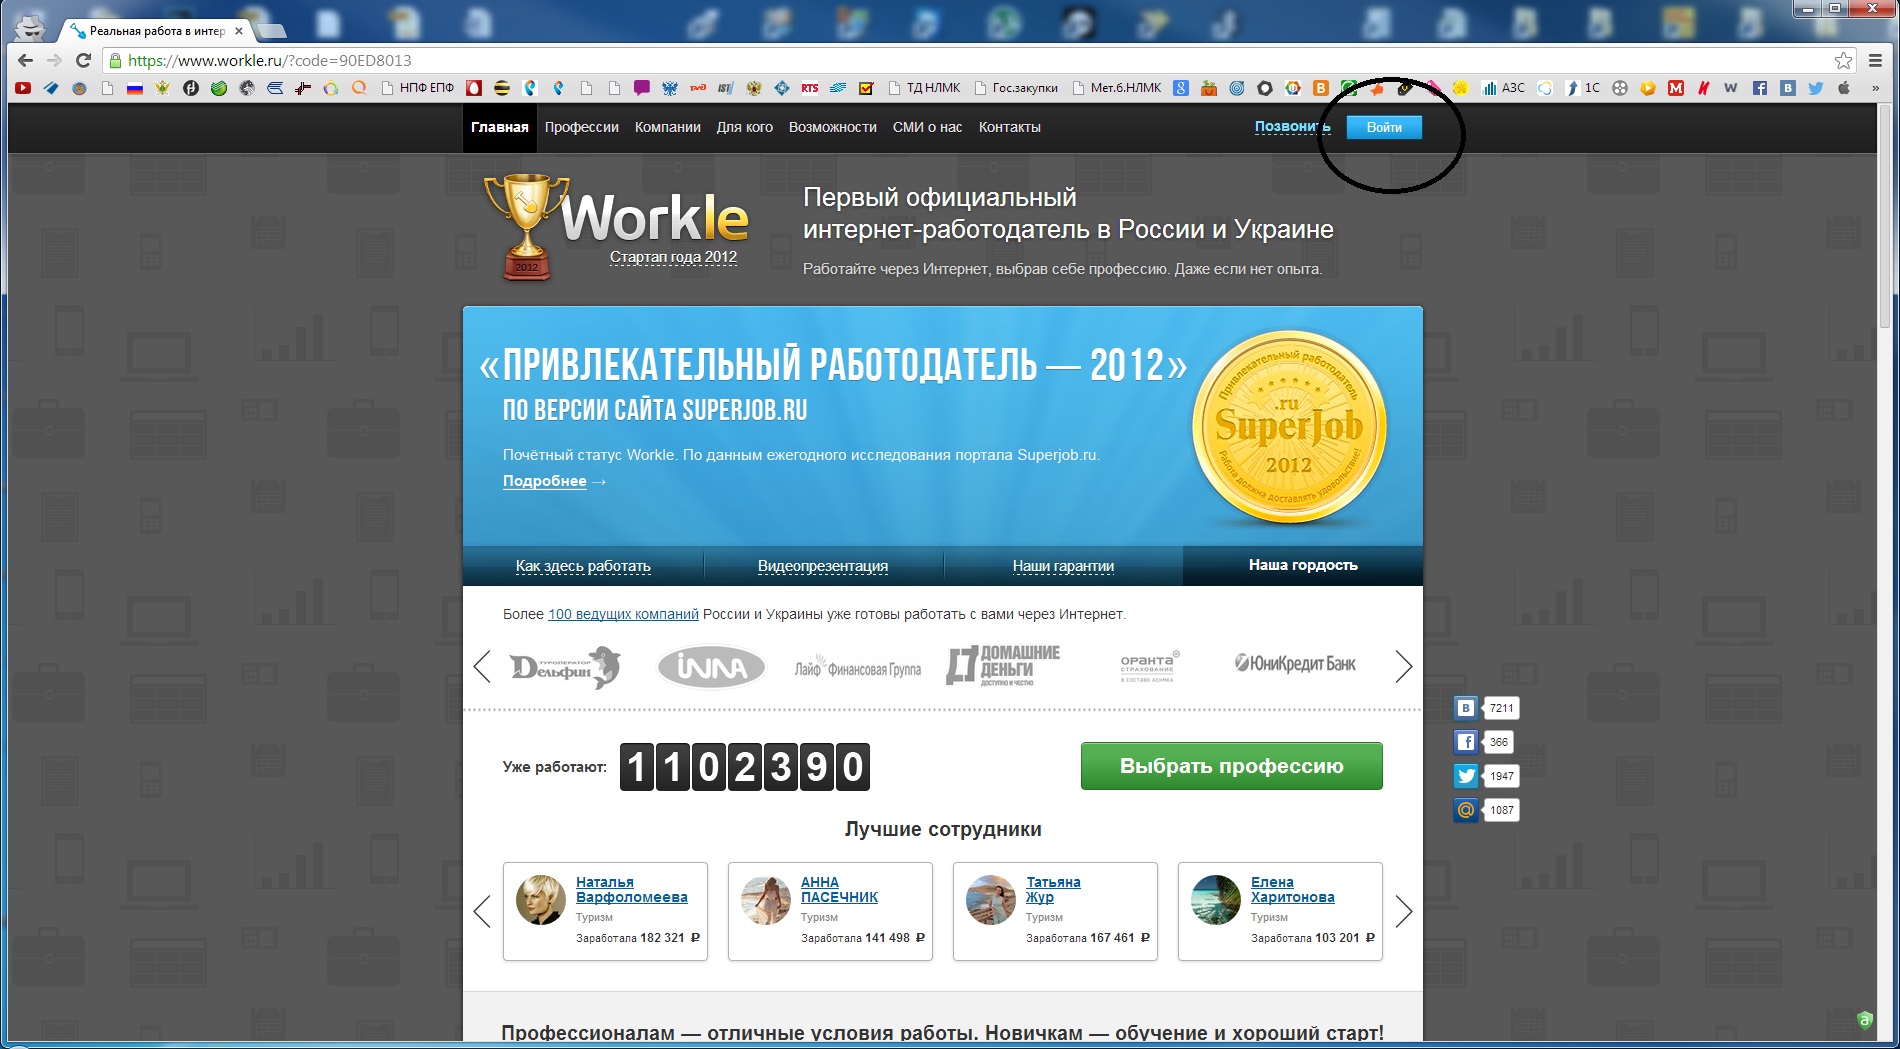
Task: Show next best employees with right arrow
Action: click(x=1404, y=911)
